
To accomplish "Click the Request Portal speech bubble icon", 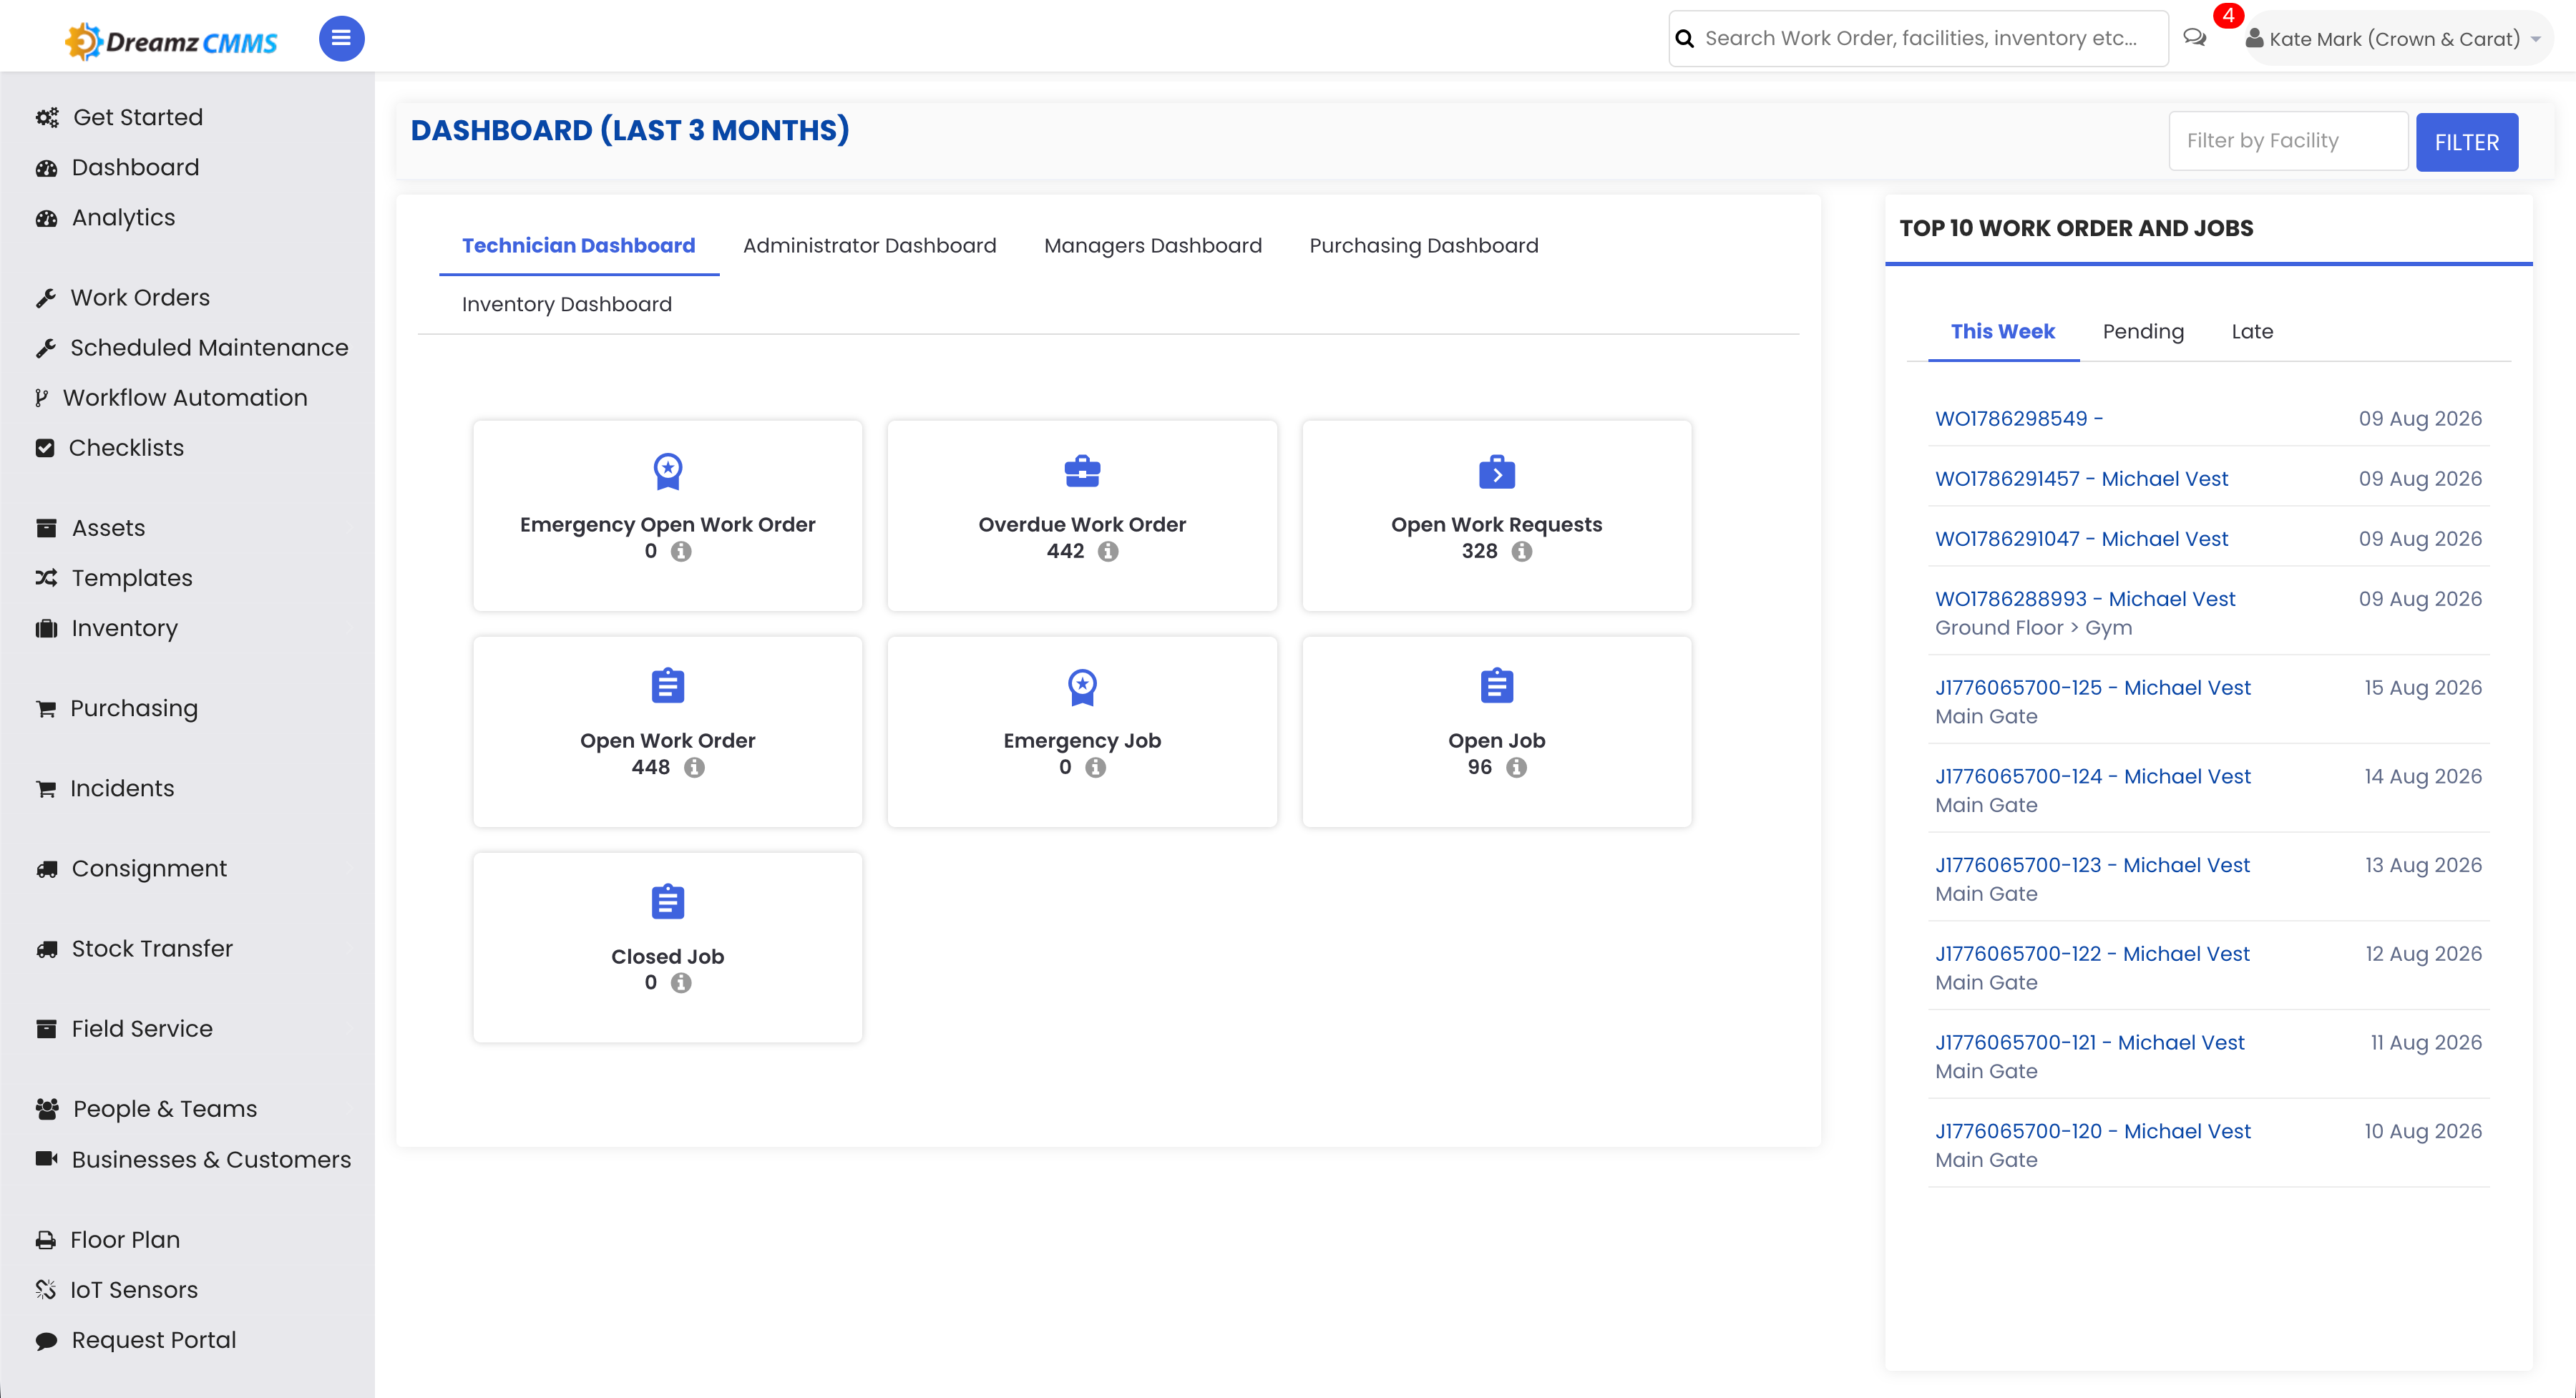I will click(46, 1341).
